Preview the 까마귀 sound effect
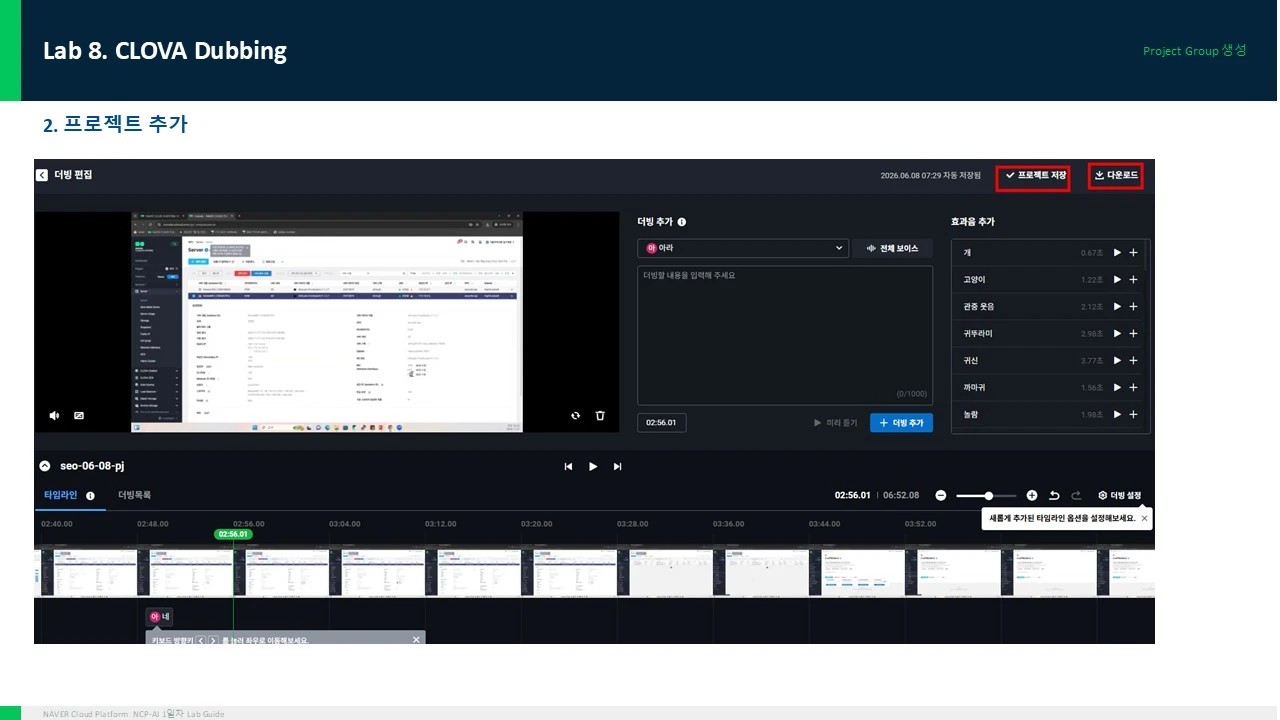Screen dimensions: 1280x720 pyautogui.click(x=1118, y=388)
